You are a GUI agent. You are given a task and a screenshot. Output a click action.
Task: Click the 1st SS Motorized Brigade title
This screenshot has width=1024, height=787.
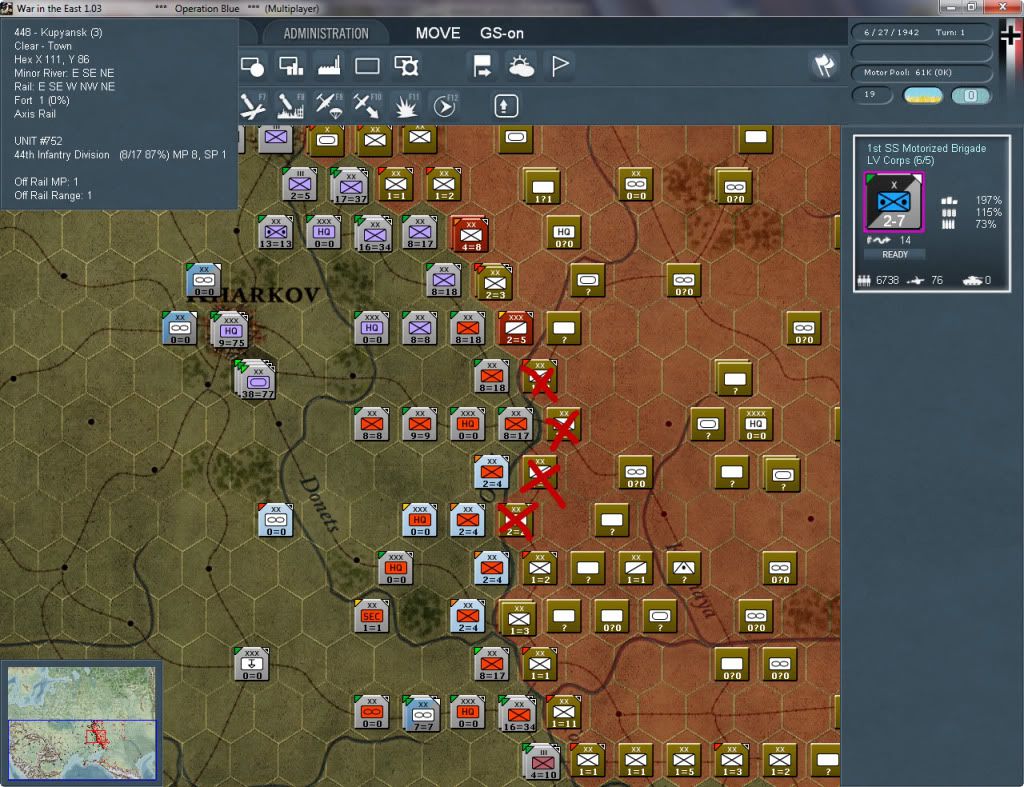[926, 148]
